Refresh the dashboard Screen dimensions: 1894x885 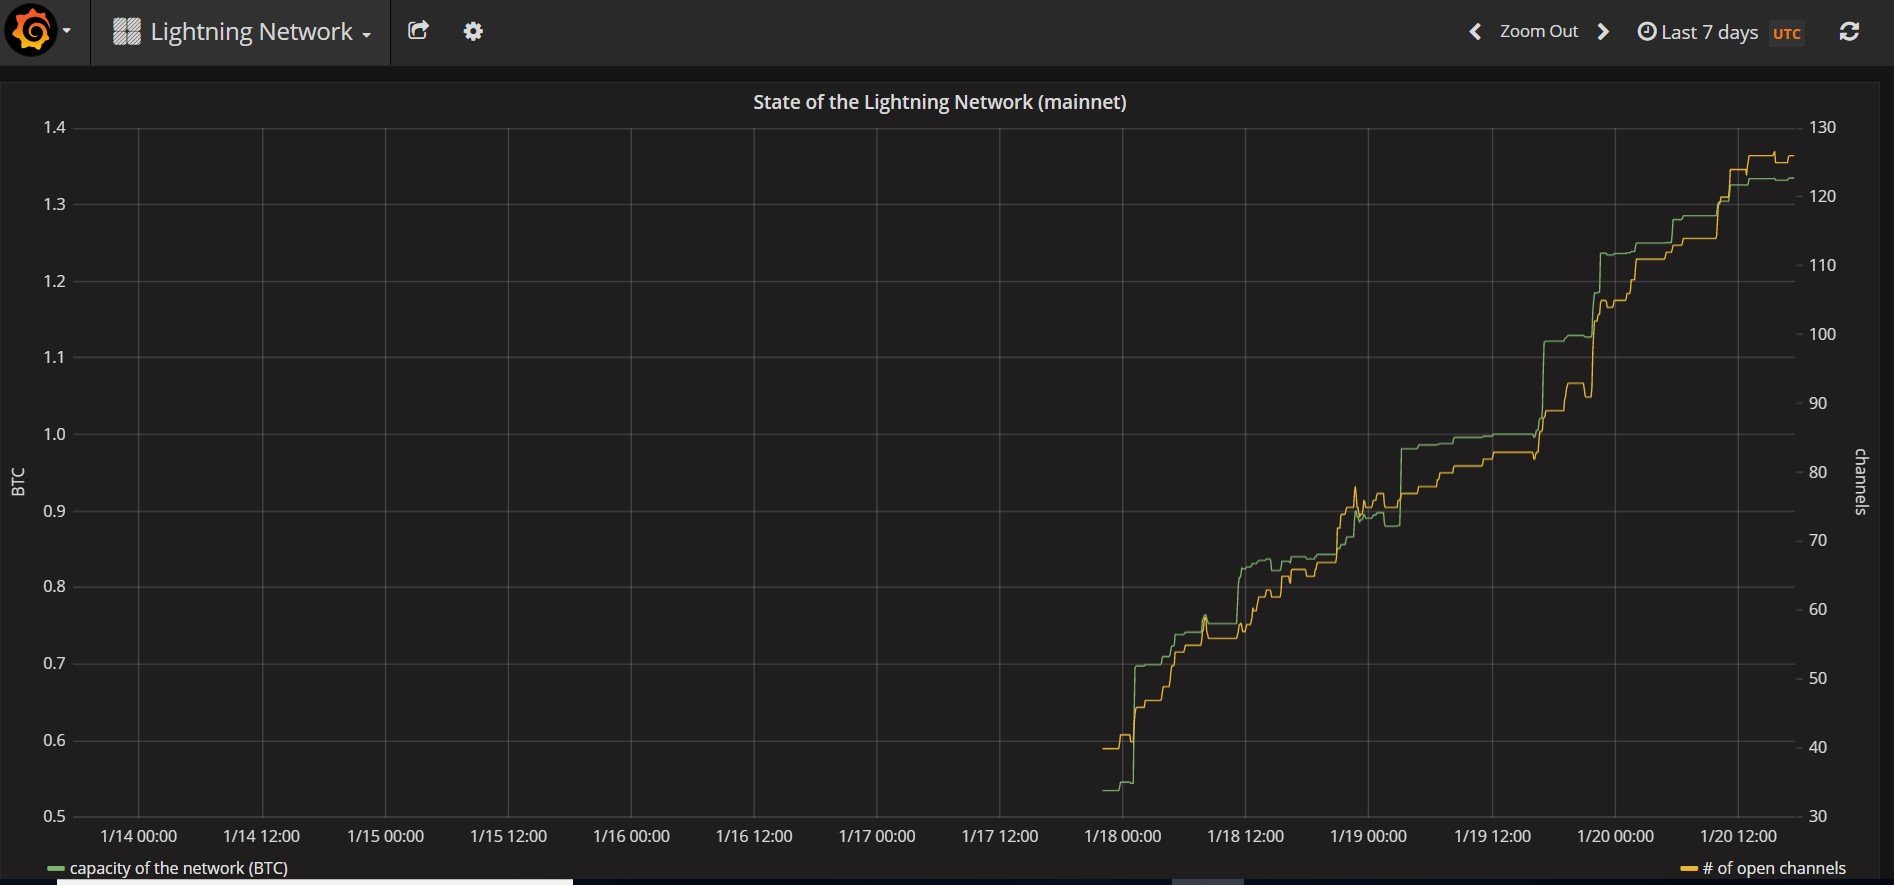point(1849,32)
